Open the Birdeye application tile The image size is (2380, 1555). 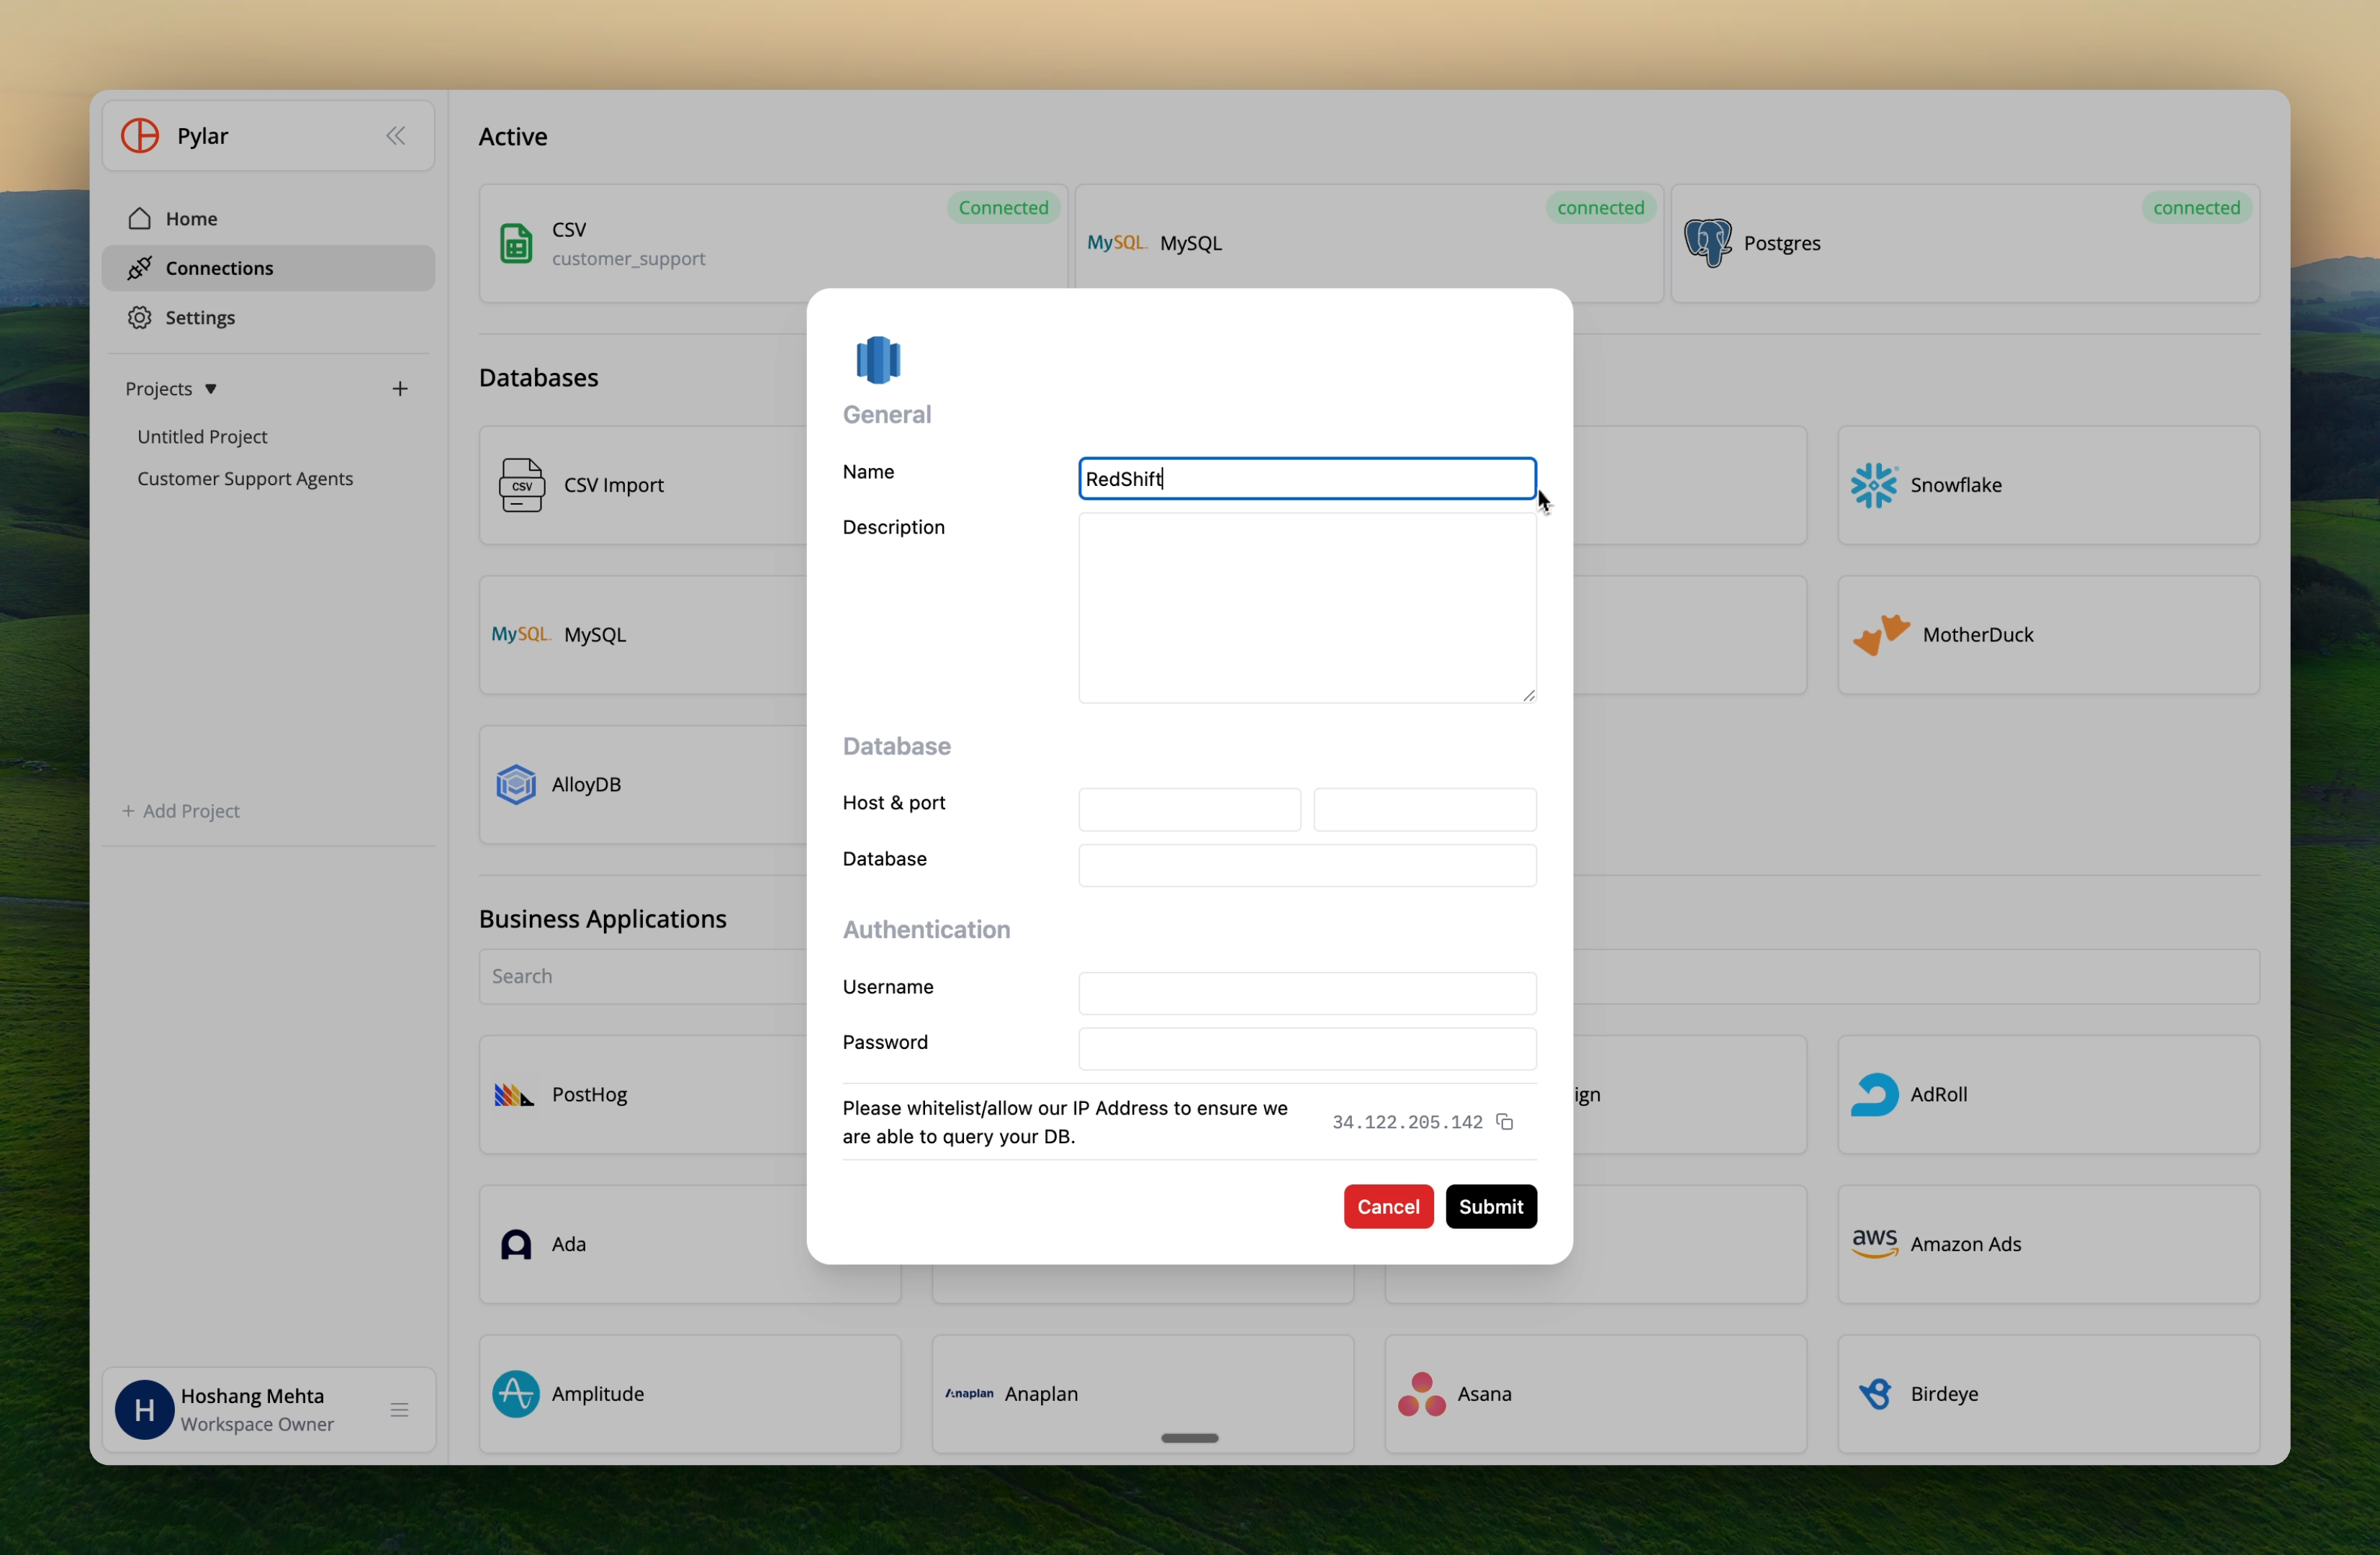(x=1944, y=1393)
